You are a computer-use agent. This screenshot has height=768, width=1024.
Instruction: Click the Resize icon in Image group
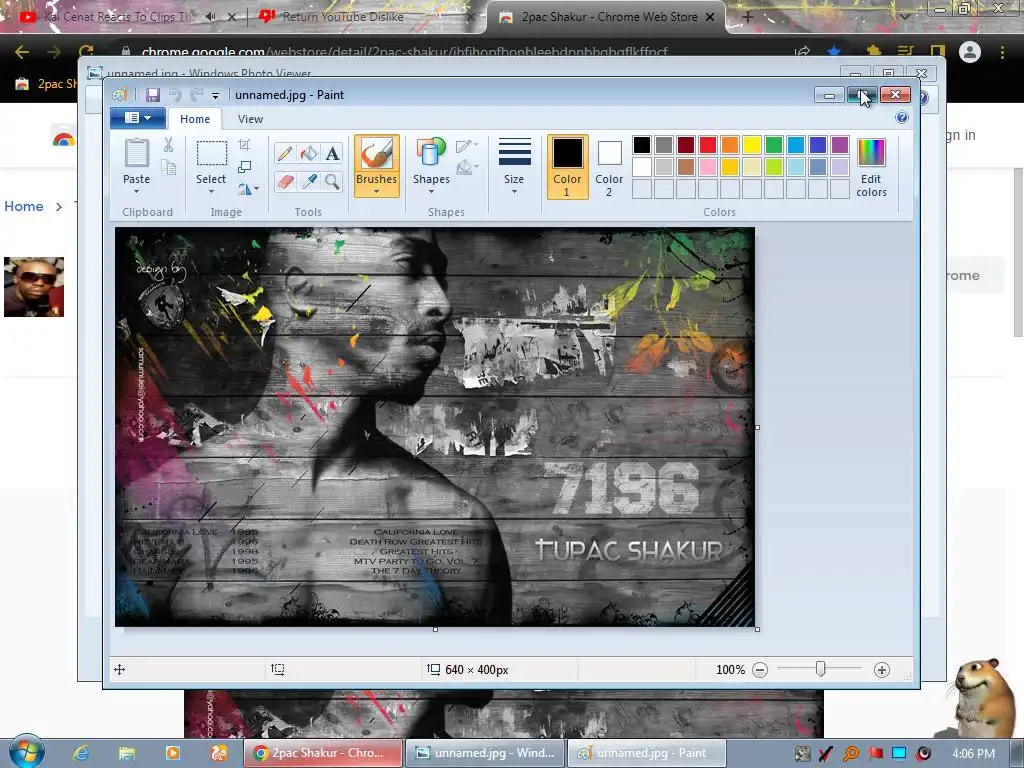pyautogui.click(x=244, y=167)
